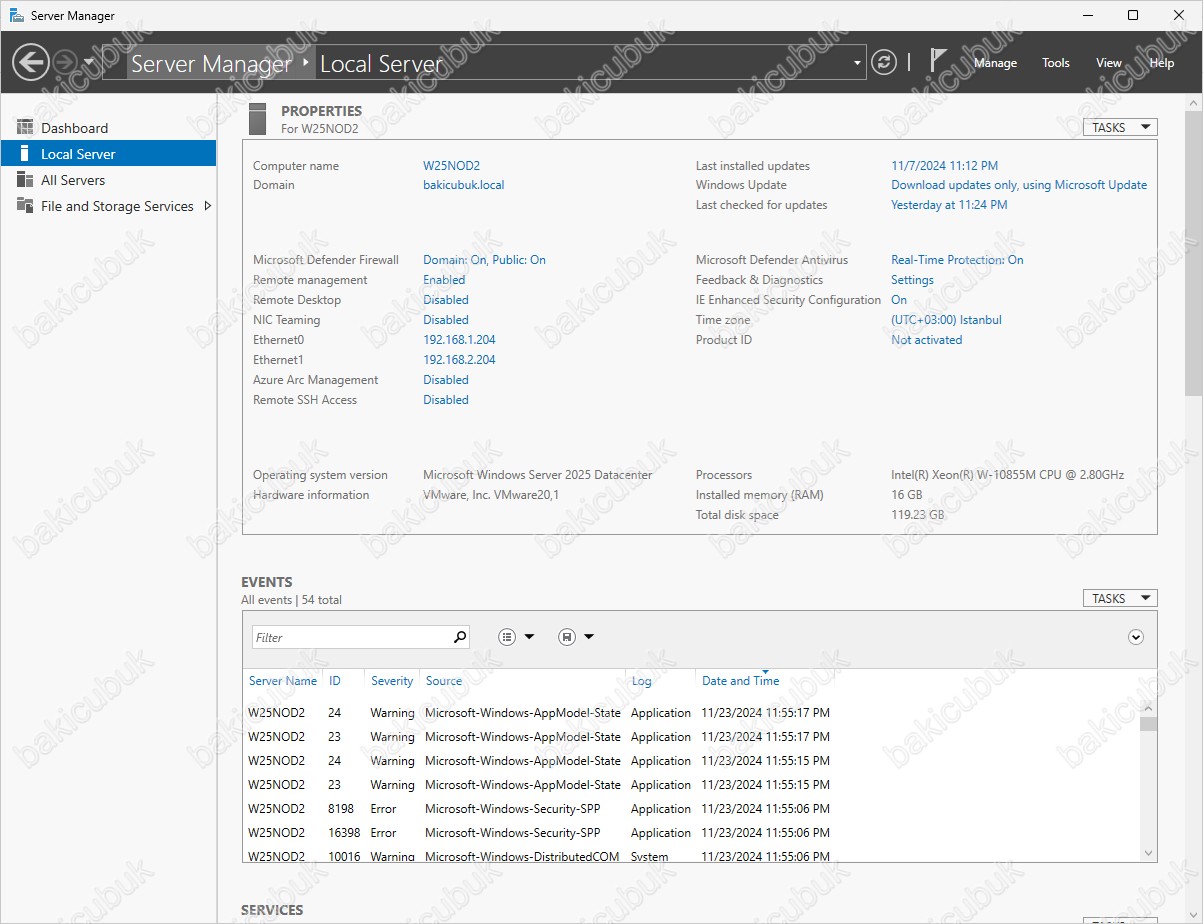Viewport: 1203px width, 924px height.
Task: Click the computer name W25NOD2 link
Action: [451, 166]
